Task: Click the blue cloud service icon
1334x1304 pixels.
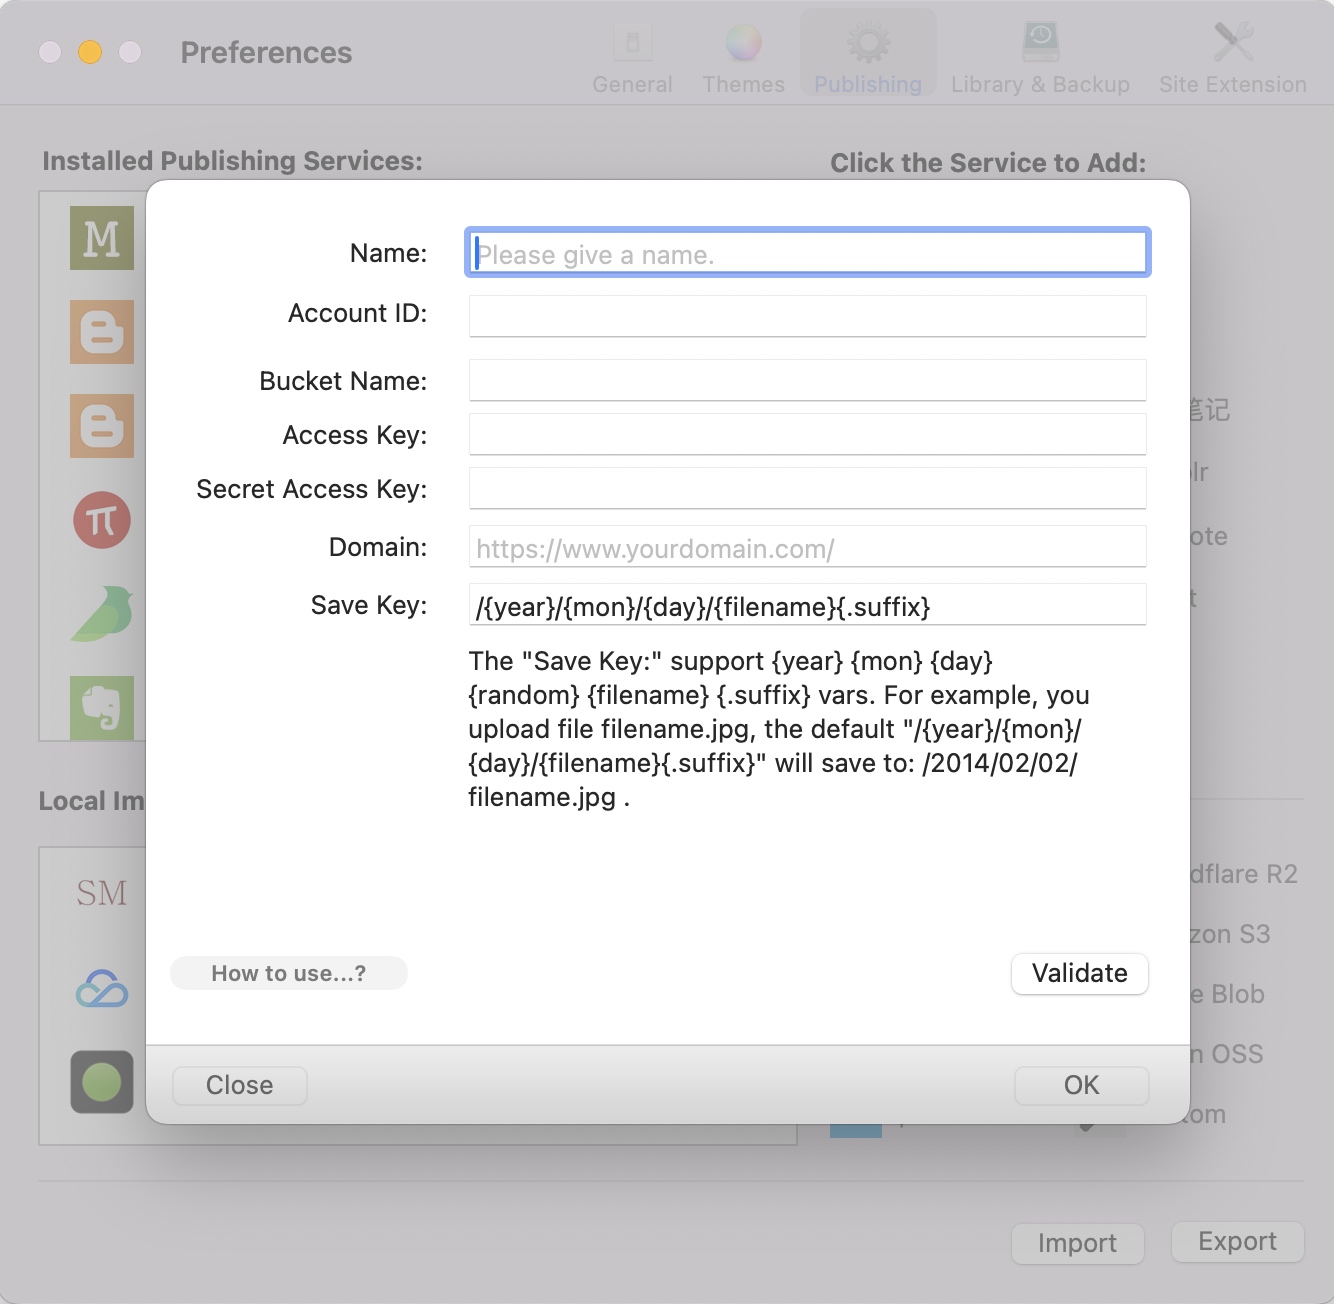Action: [x=101, y=989]
